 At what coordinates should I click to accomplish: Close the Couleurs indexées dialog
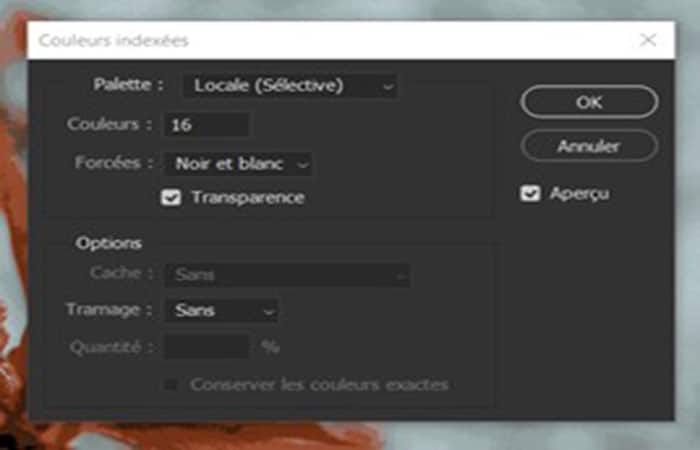pyautogui.click(x=648, y=40)
